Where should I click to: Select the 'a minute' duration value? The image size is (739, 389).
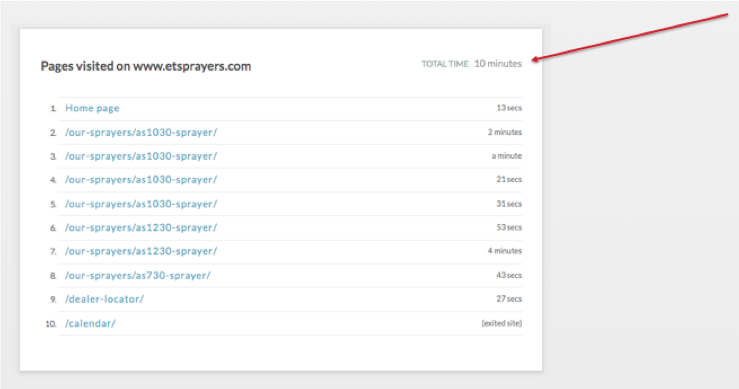click(507, 156)
